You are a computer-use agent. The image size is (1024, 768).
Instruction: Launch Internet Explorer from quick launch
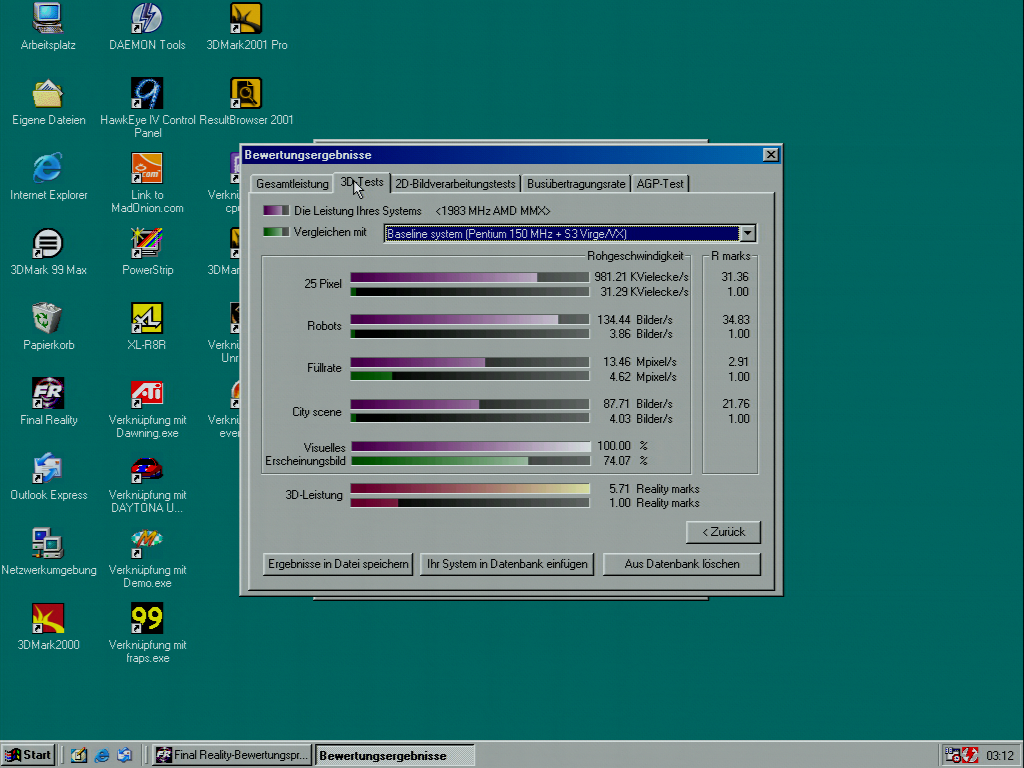[101, 755]
